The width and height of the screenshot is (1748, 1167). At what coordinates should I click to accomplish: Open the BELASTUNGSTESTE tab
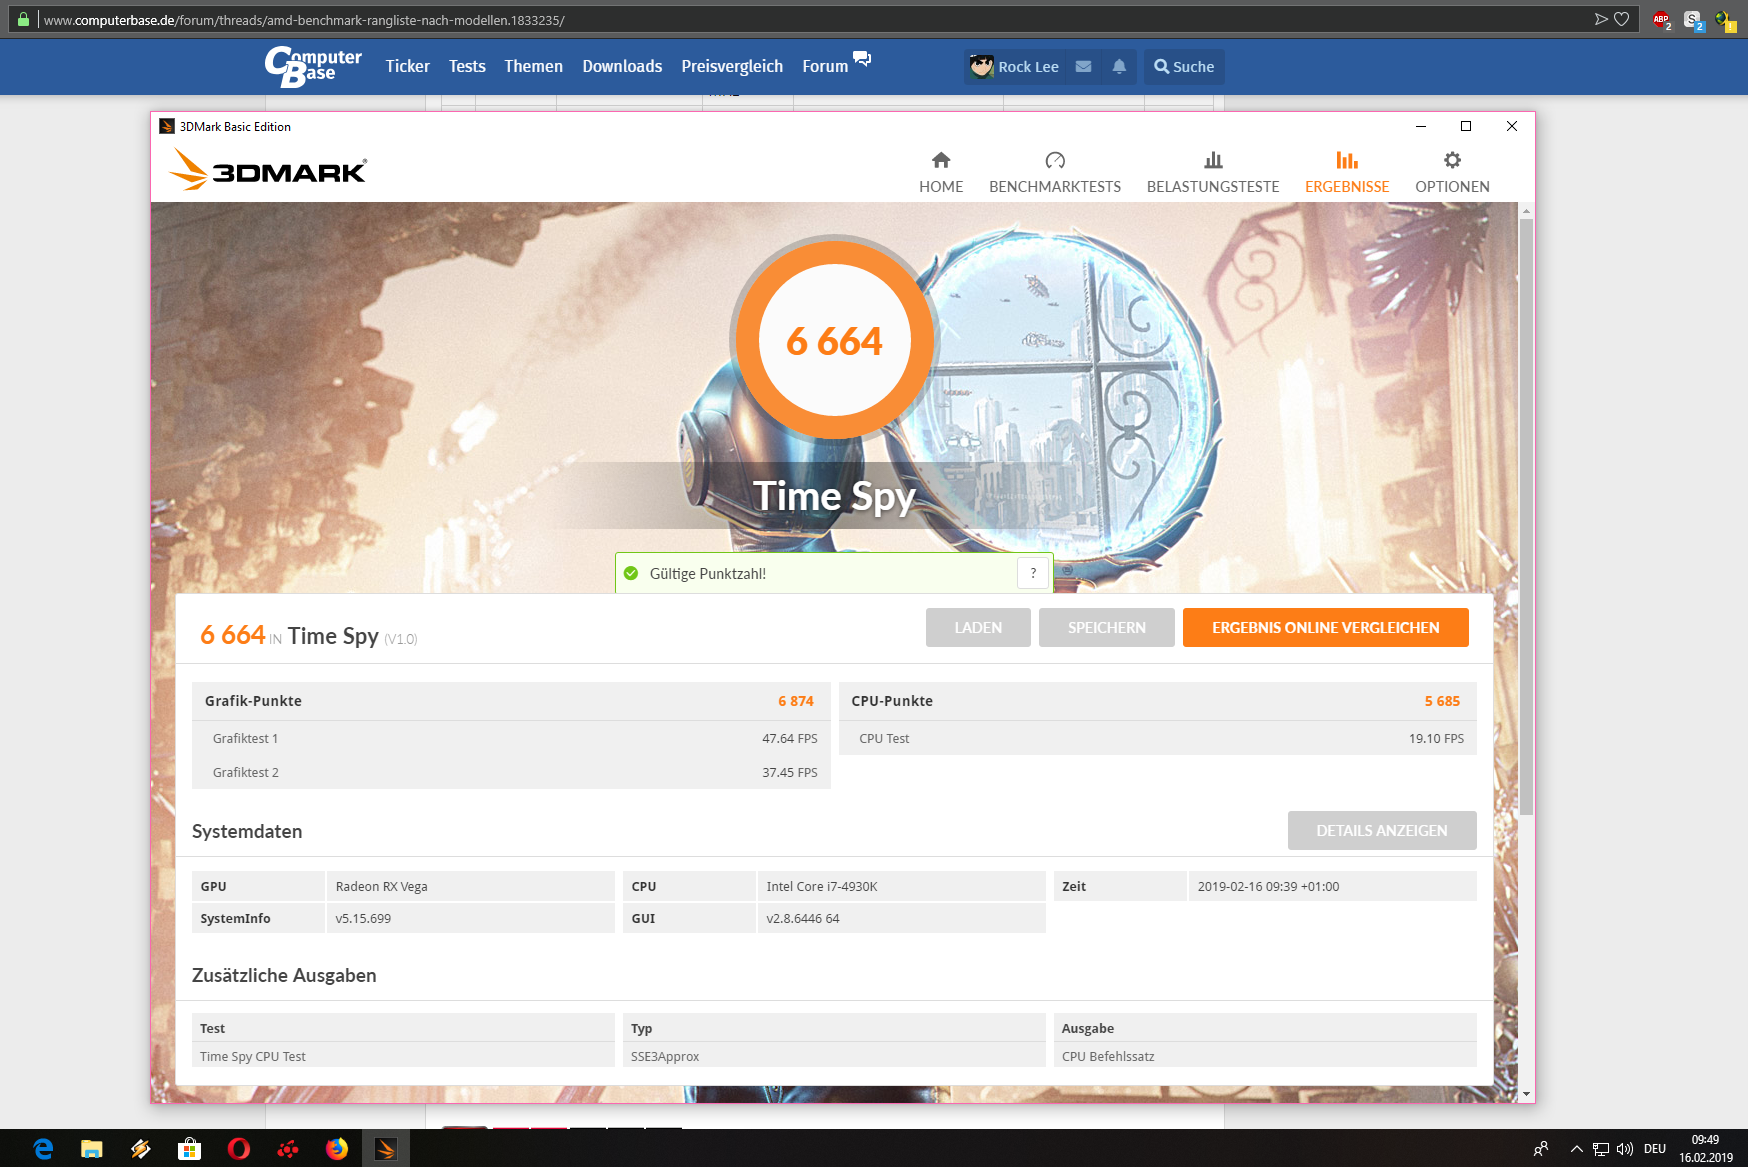[x=1213, y=173]
